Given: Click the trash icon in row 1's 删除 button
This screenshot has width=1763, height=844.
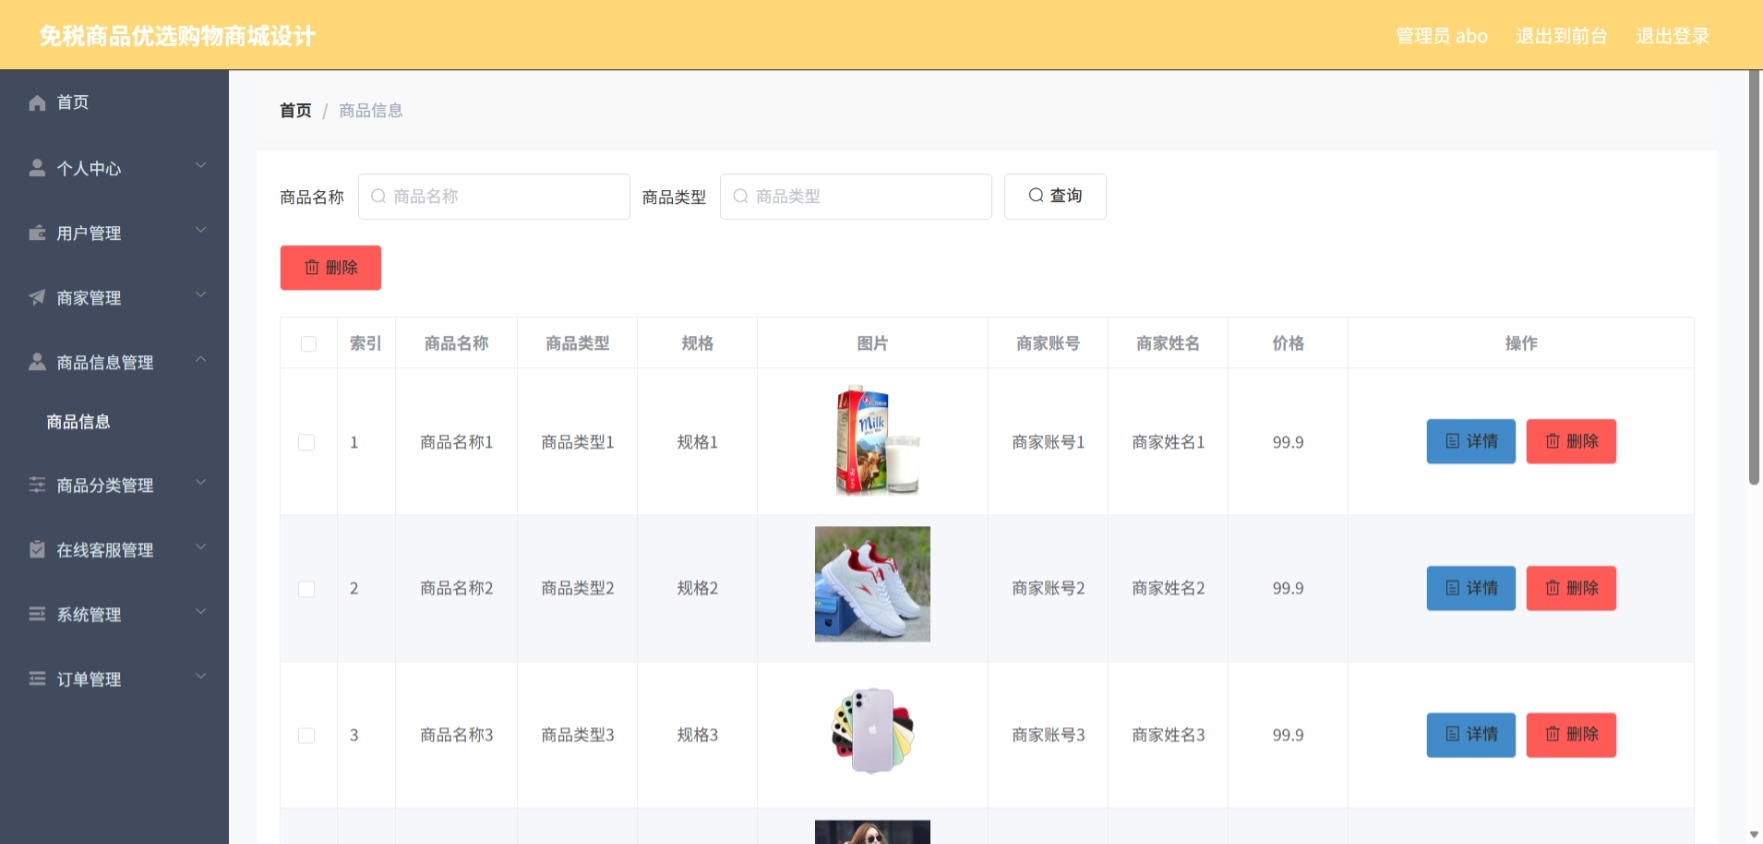Looking at the screenshot, I should click(1552, 441).
